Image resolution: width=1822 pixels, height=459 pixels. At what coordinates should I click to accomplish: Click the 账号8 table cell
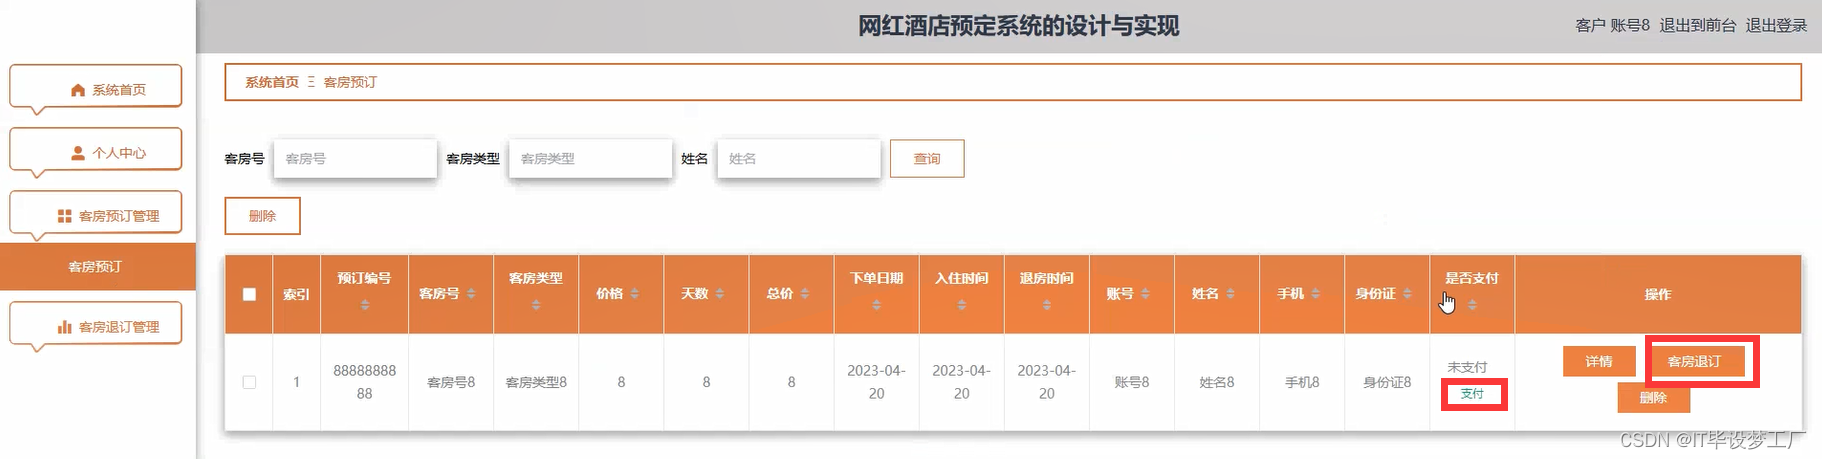tap(1132, 382)
